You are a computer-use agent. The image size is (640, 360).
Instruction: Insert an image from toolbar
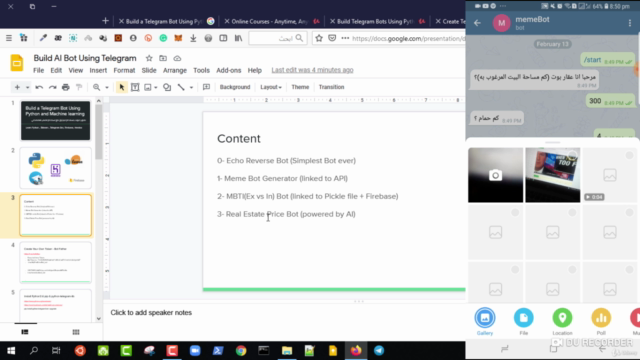point(148,87)
